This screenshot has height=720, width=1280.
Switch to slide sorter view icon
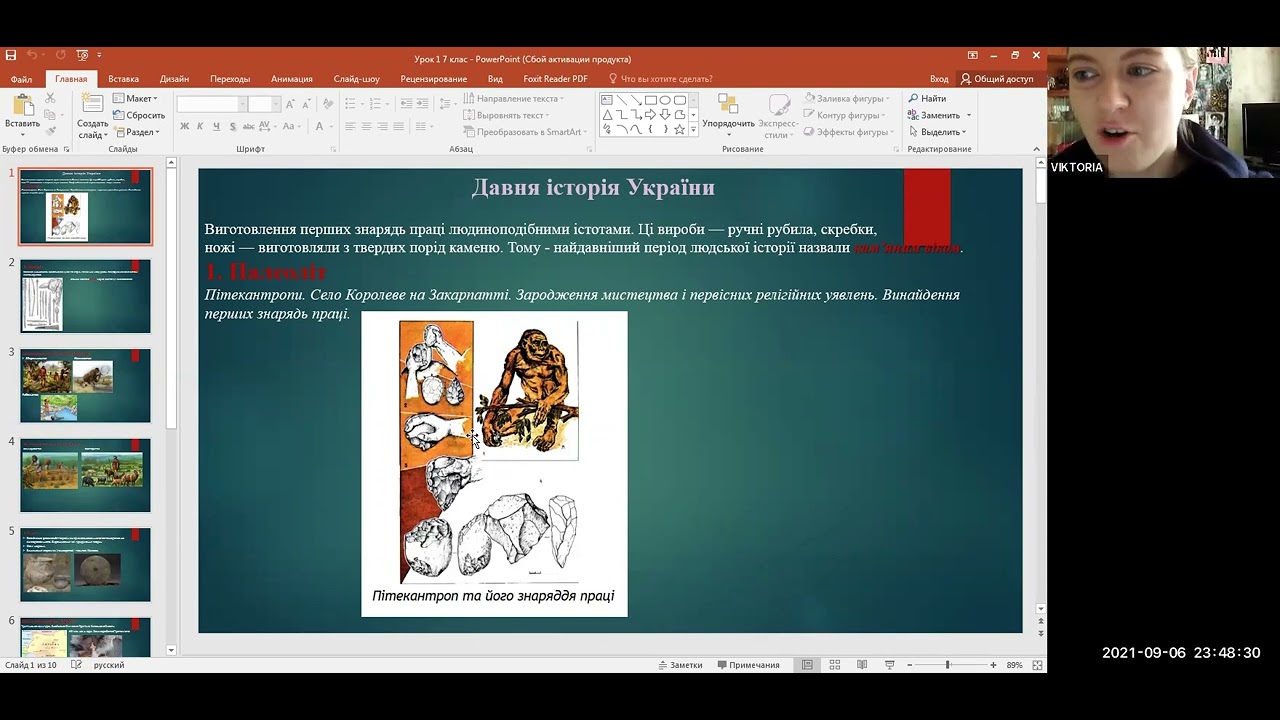(x=834, y=665)
